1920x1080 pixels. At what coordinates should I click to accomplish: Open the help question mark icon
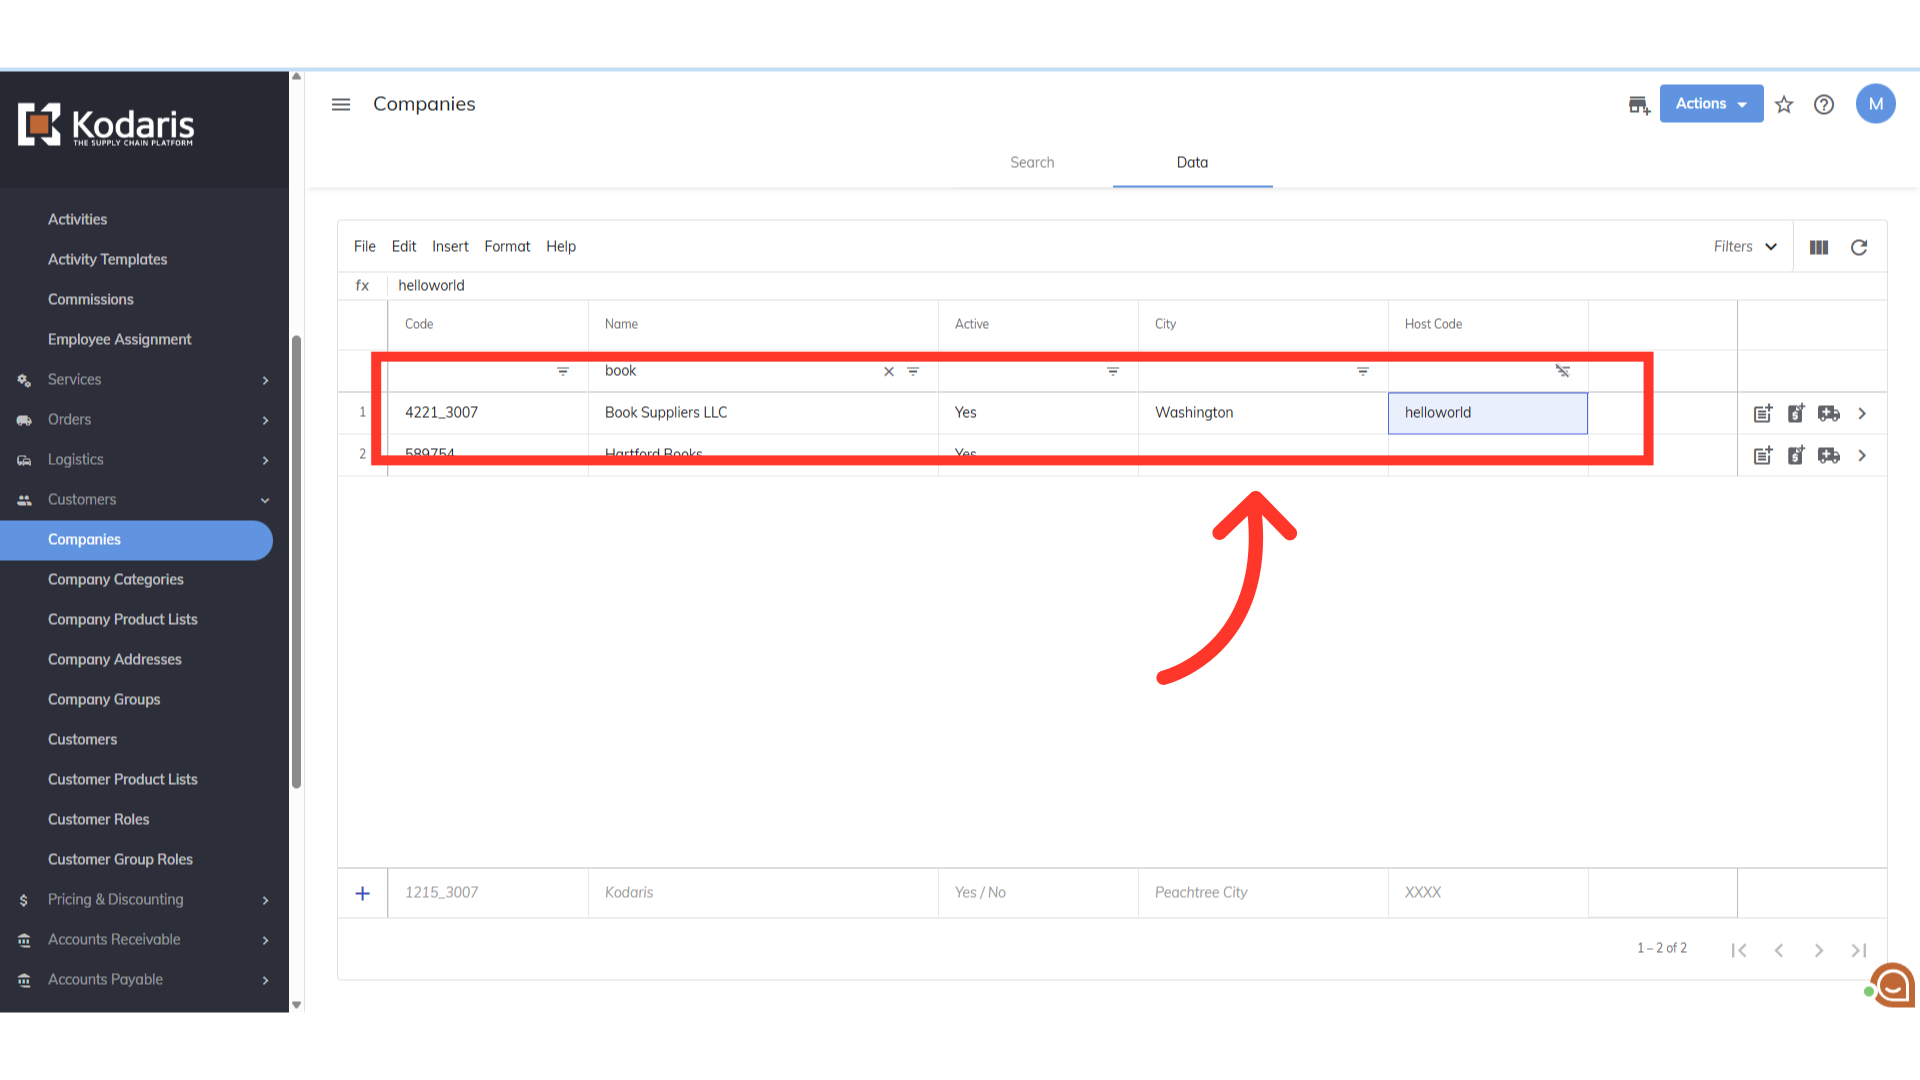(x=1824, y=104)
